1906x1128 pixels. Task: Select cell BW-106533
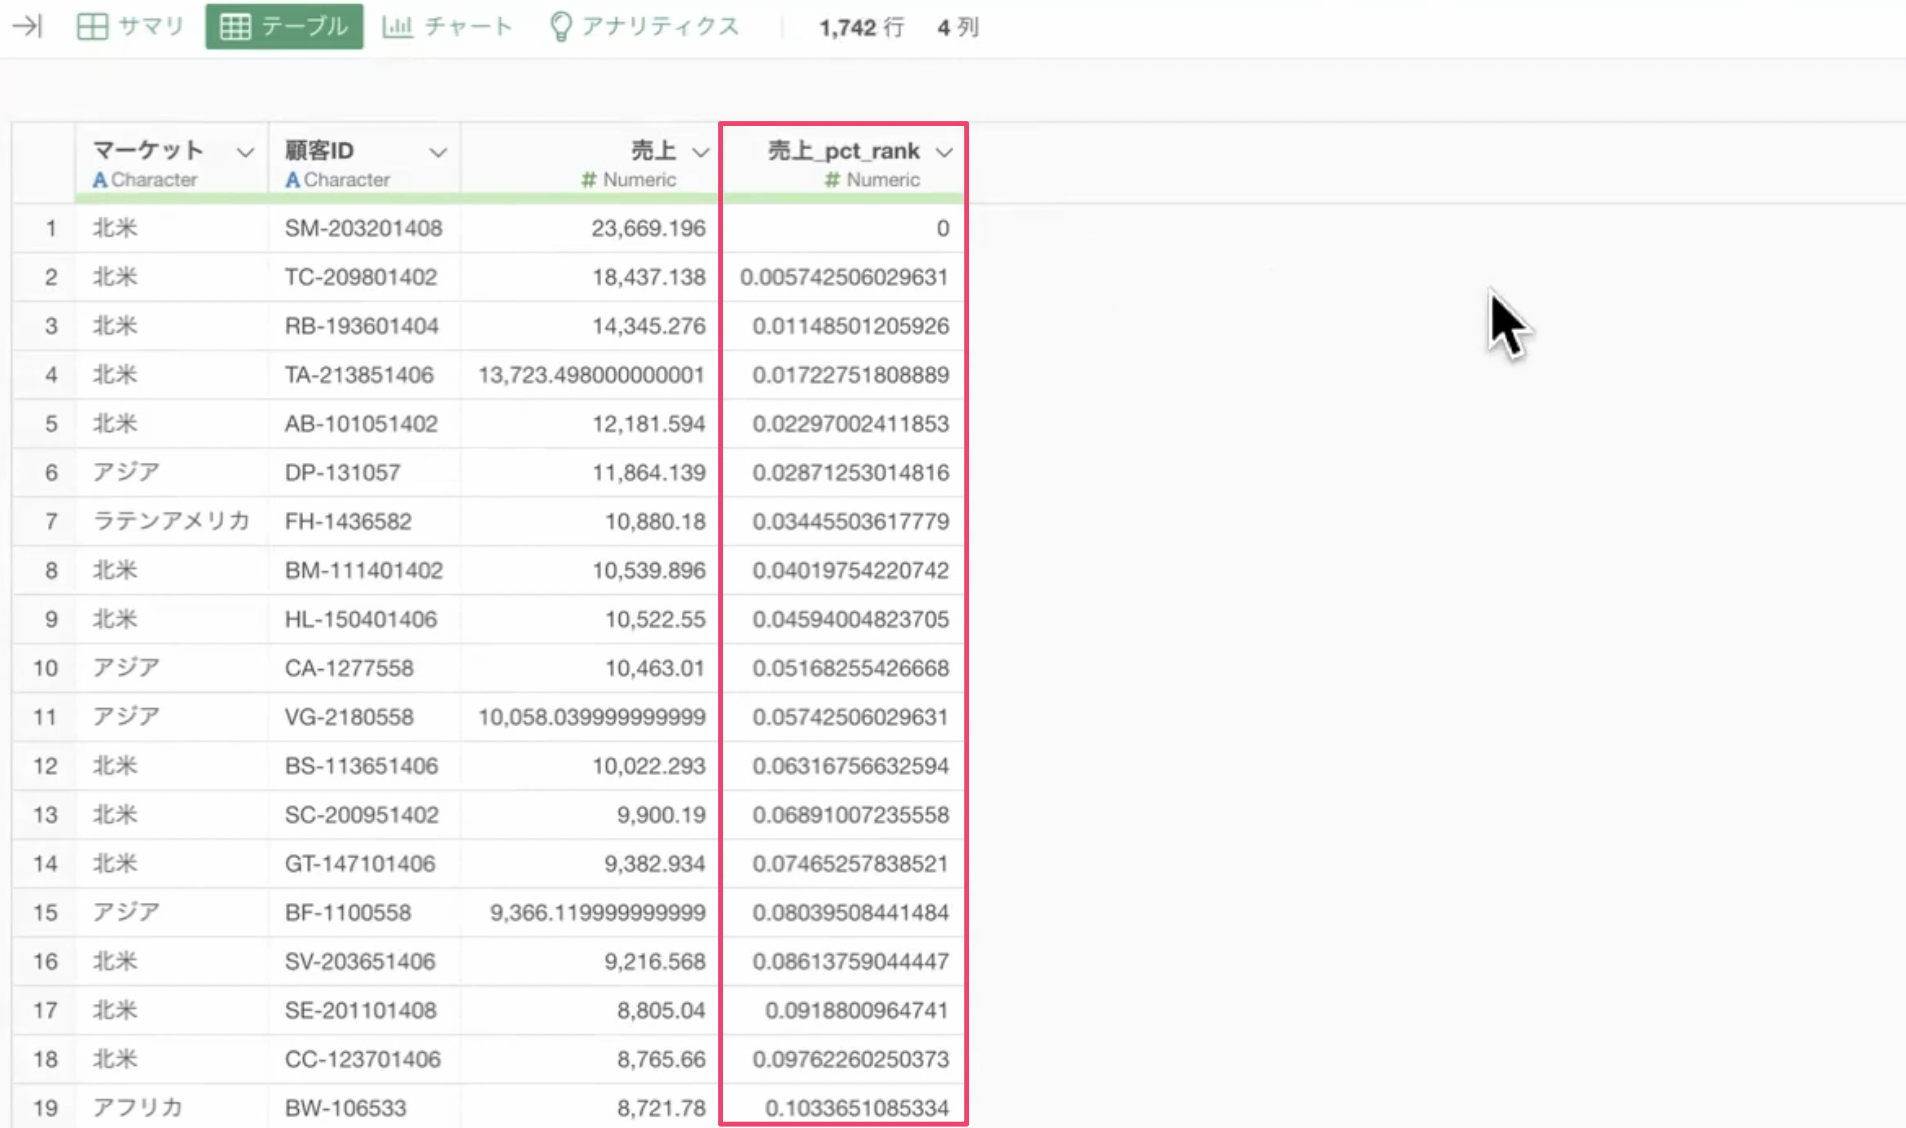tap(364, 1107)
